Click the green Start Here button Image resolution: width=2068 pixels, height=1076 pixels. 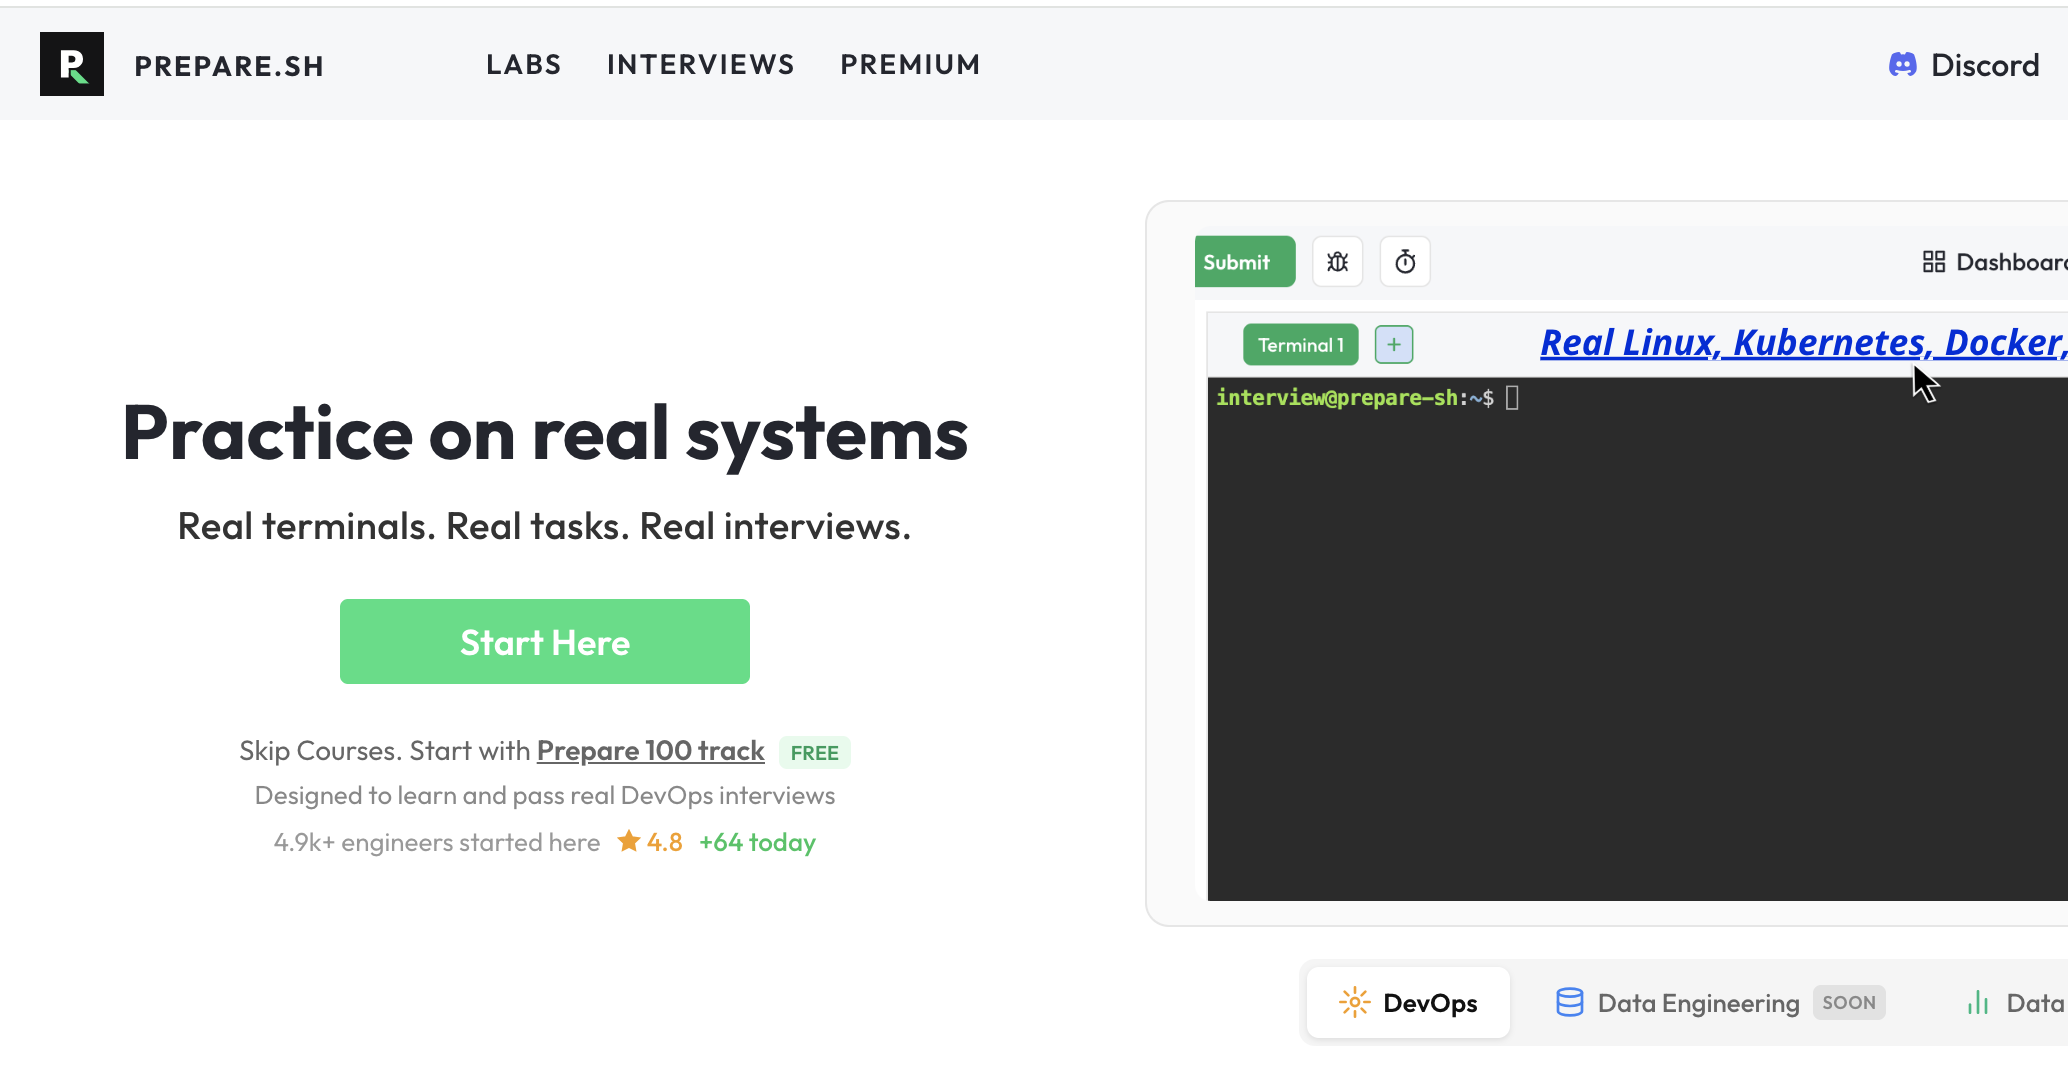click(545, 642)
